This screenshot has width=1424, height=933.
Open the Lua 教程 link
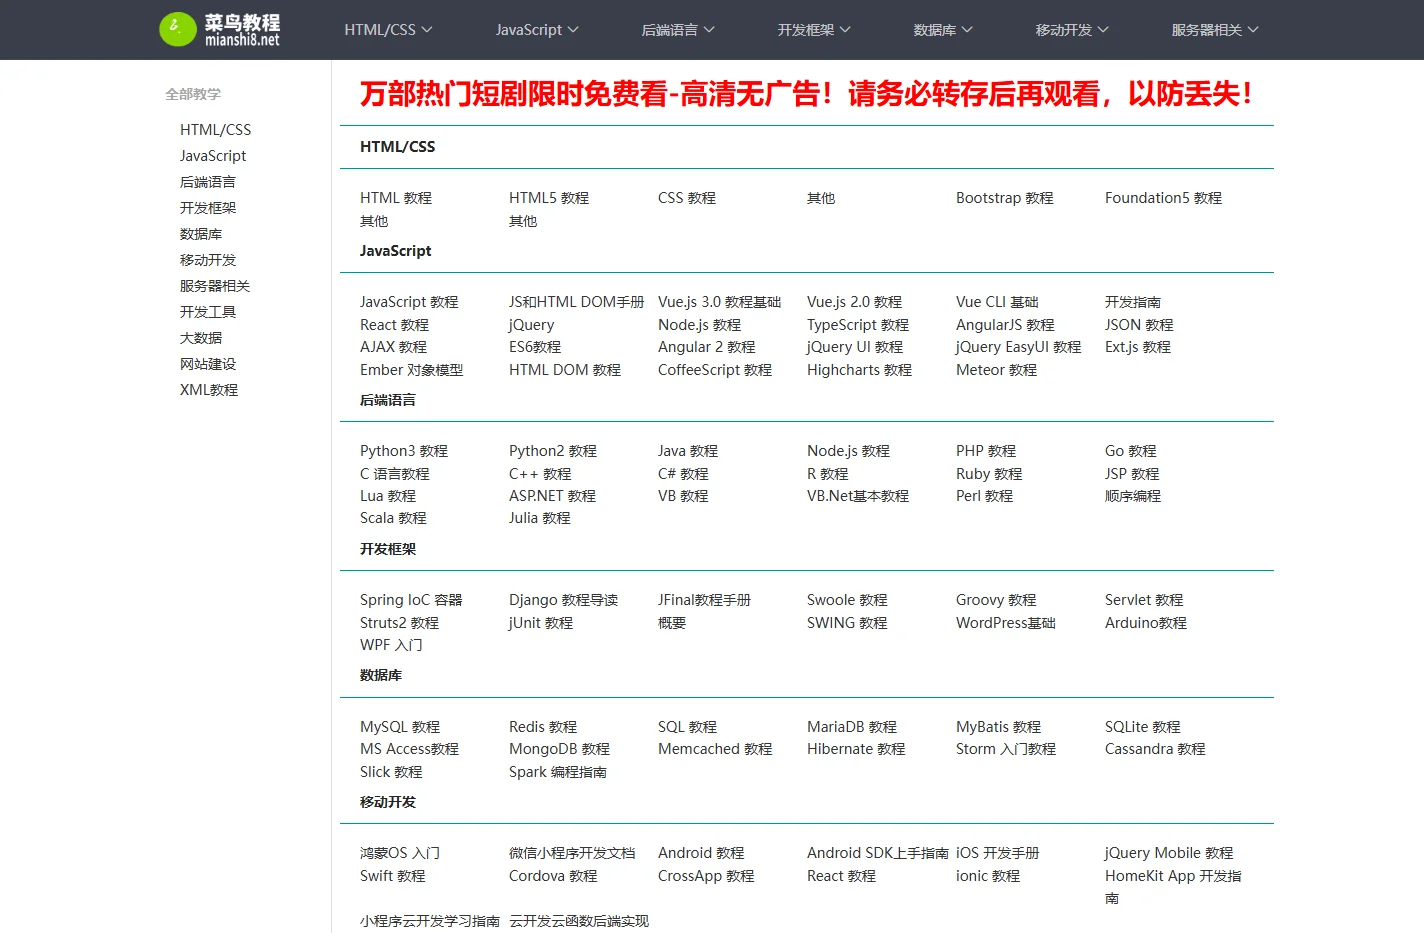point(388,496)
